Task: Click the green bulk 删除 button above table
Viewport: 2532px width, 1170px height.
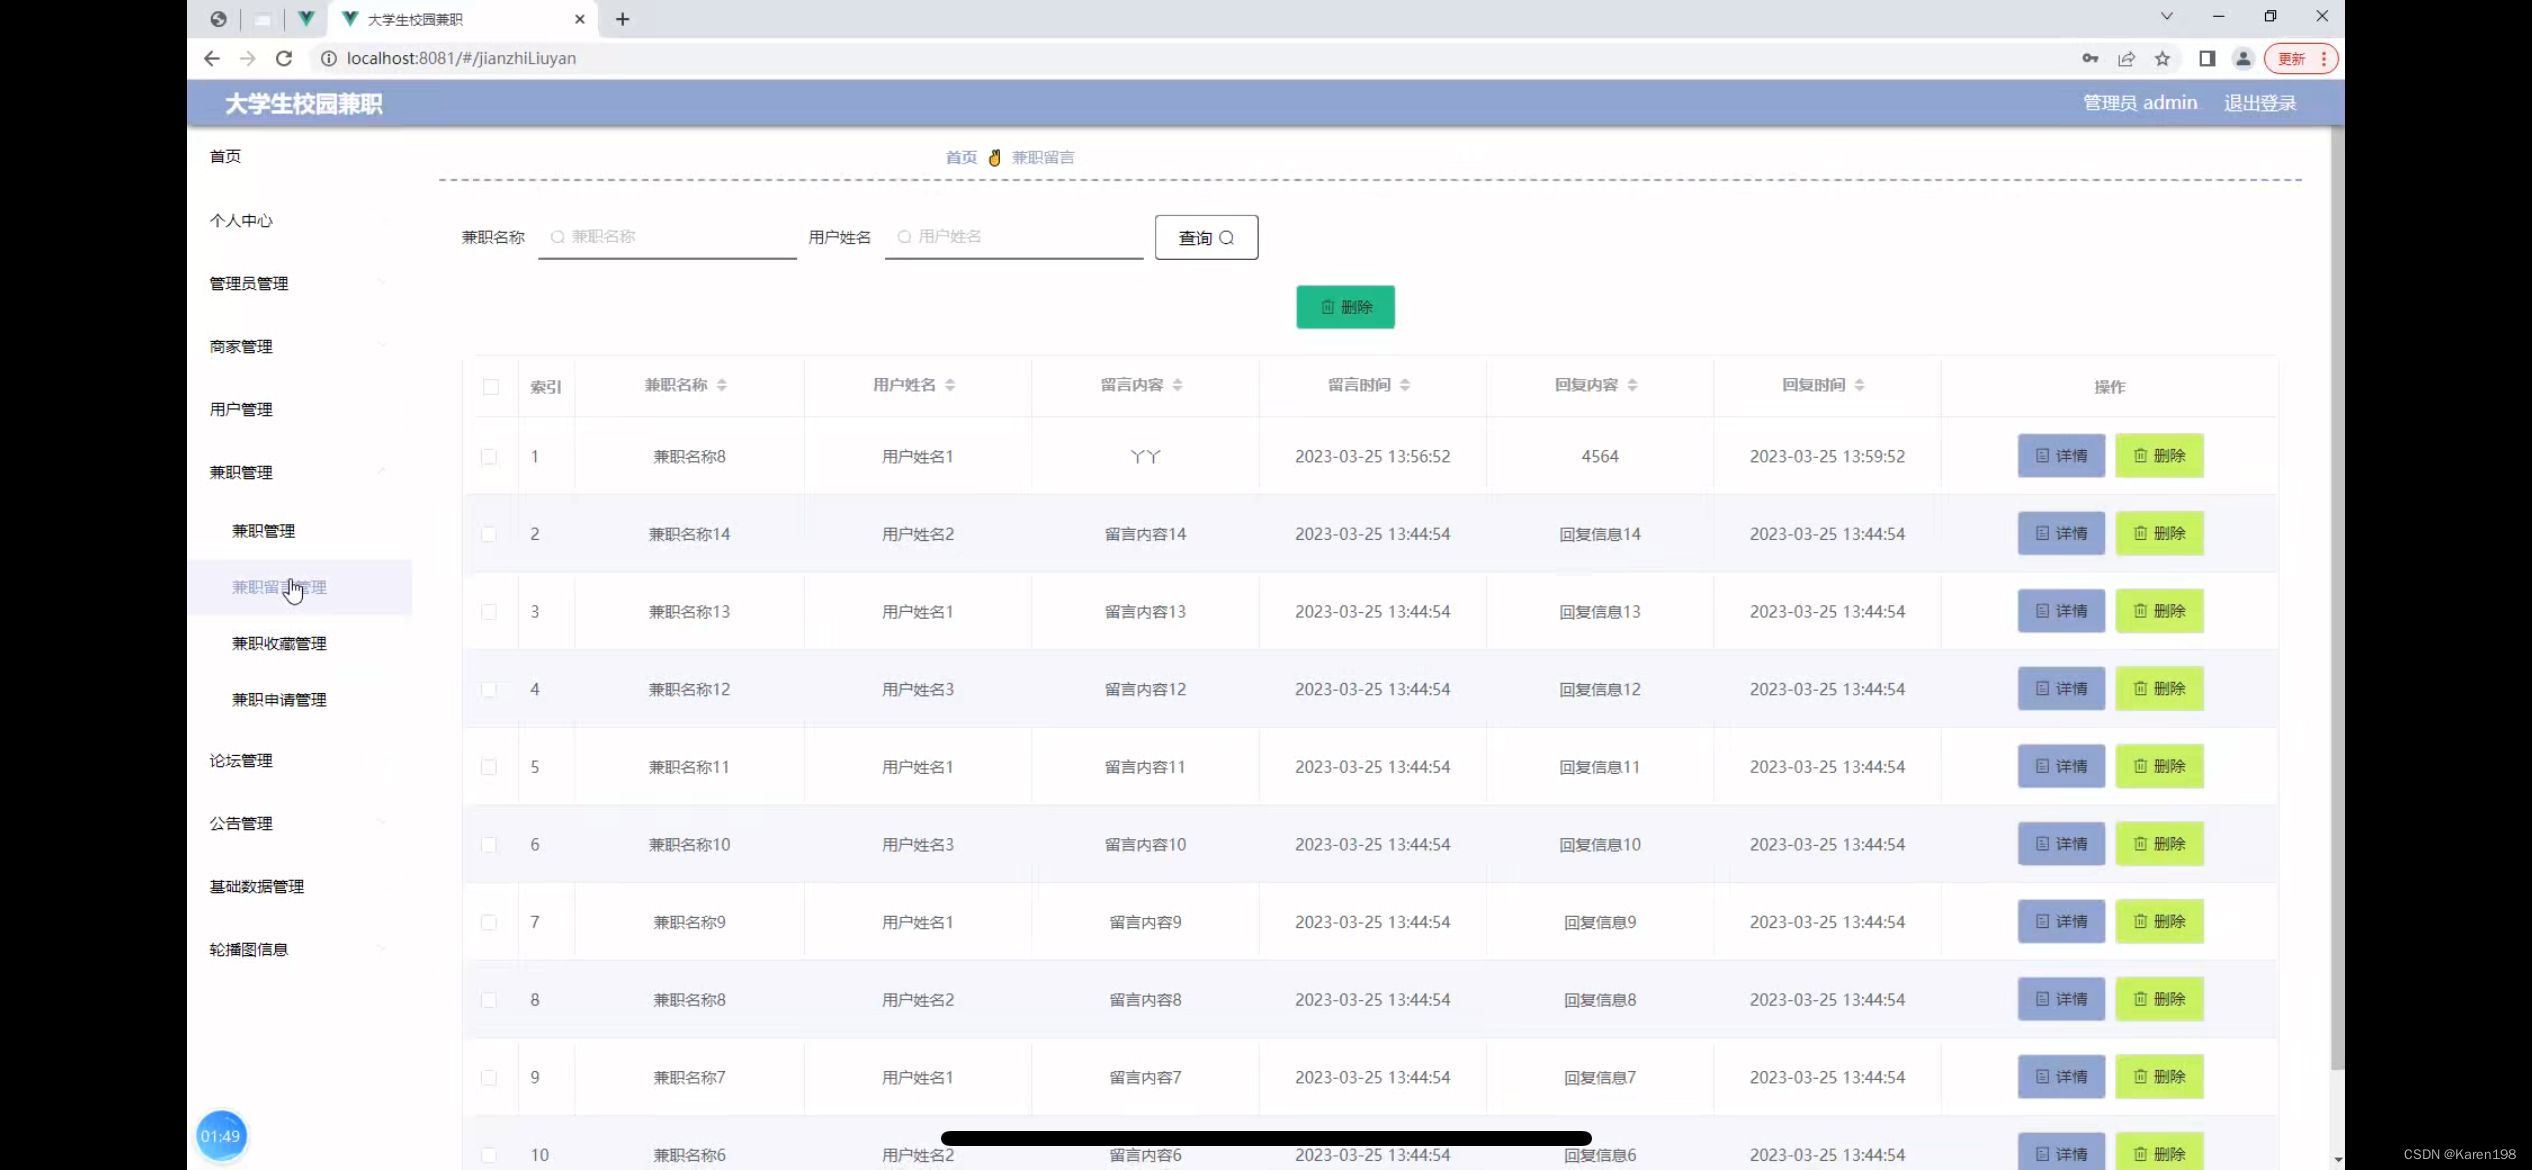Action: tap(1345, 307)
